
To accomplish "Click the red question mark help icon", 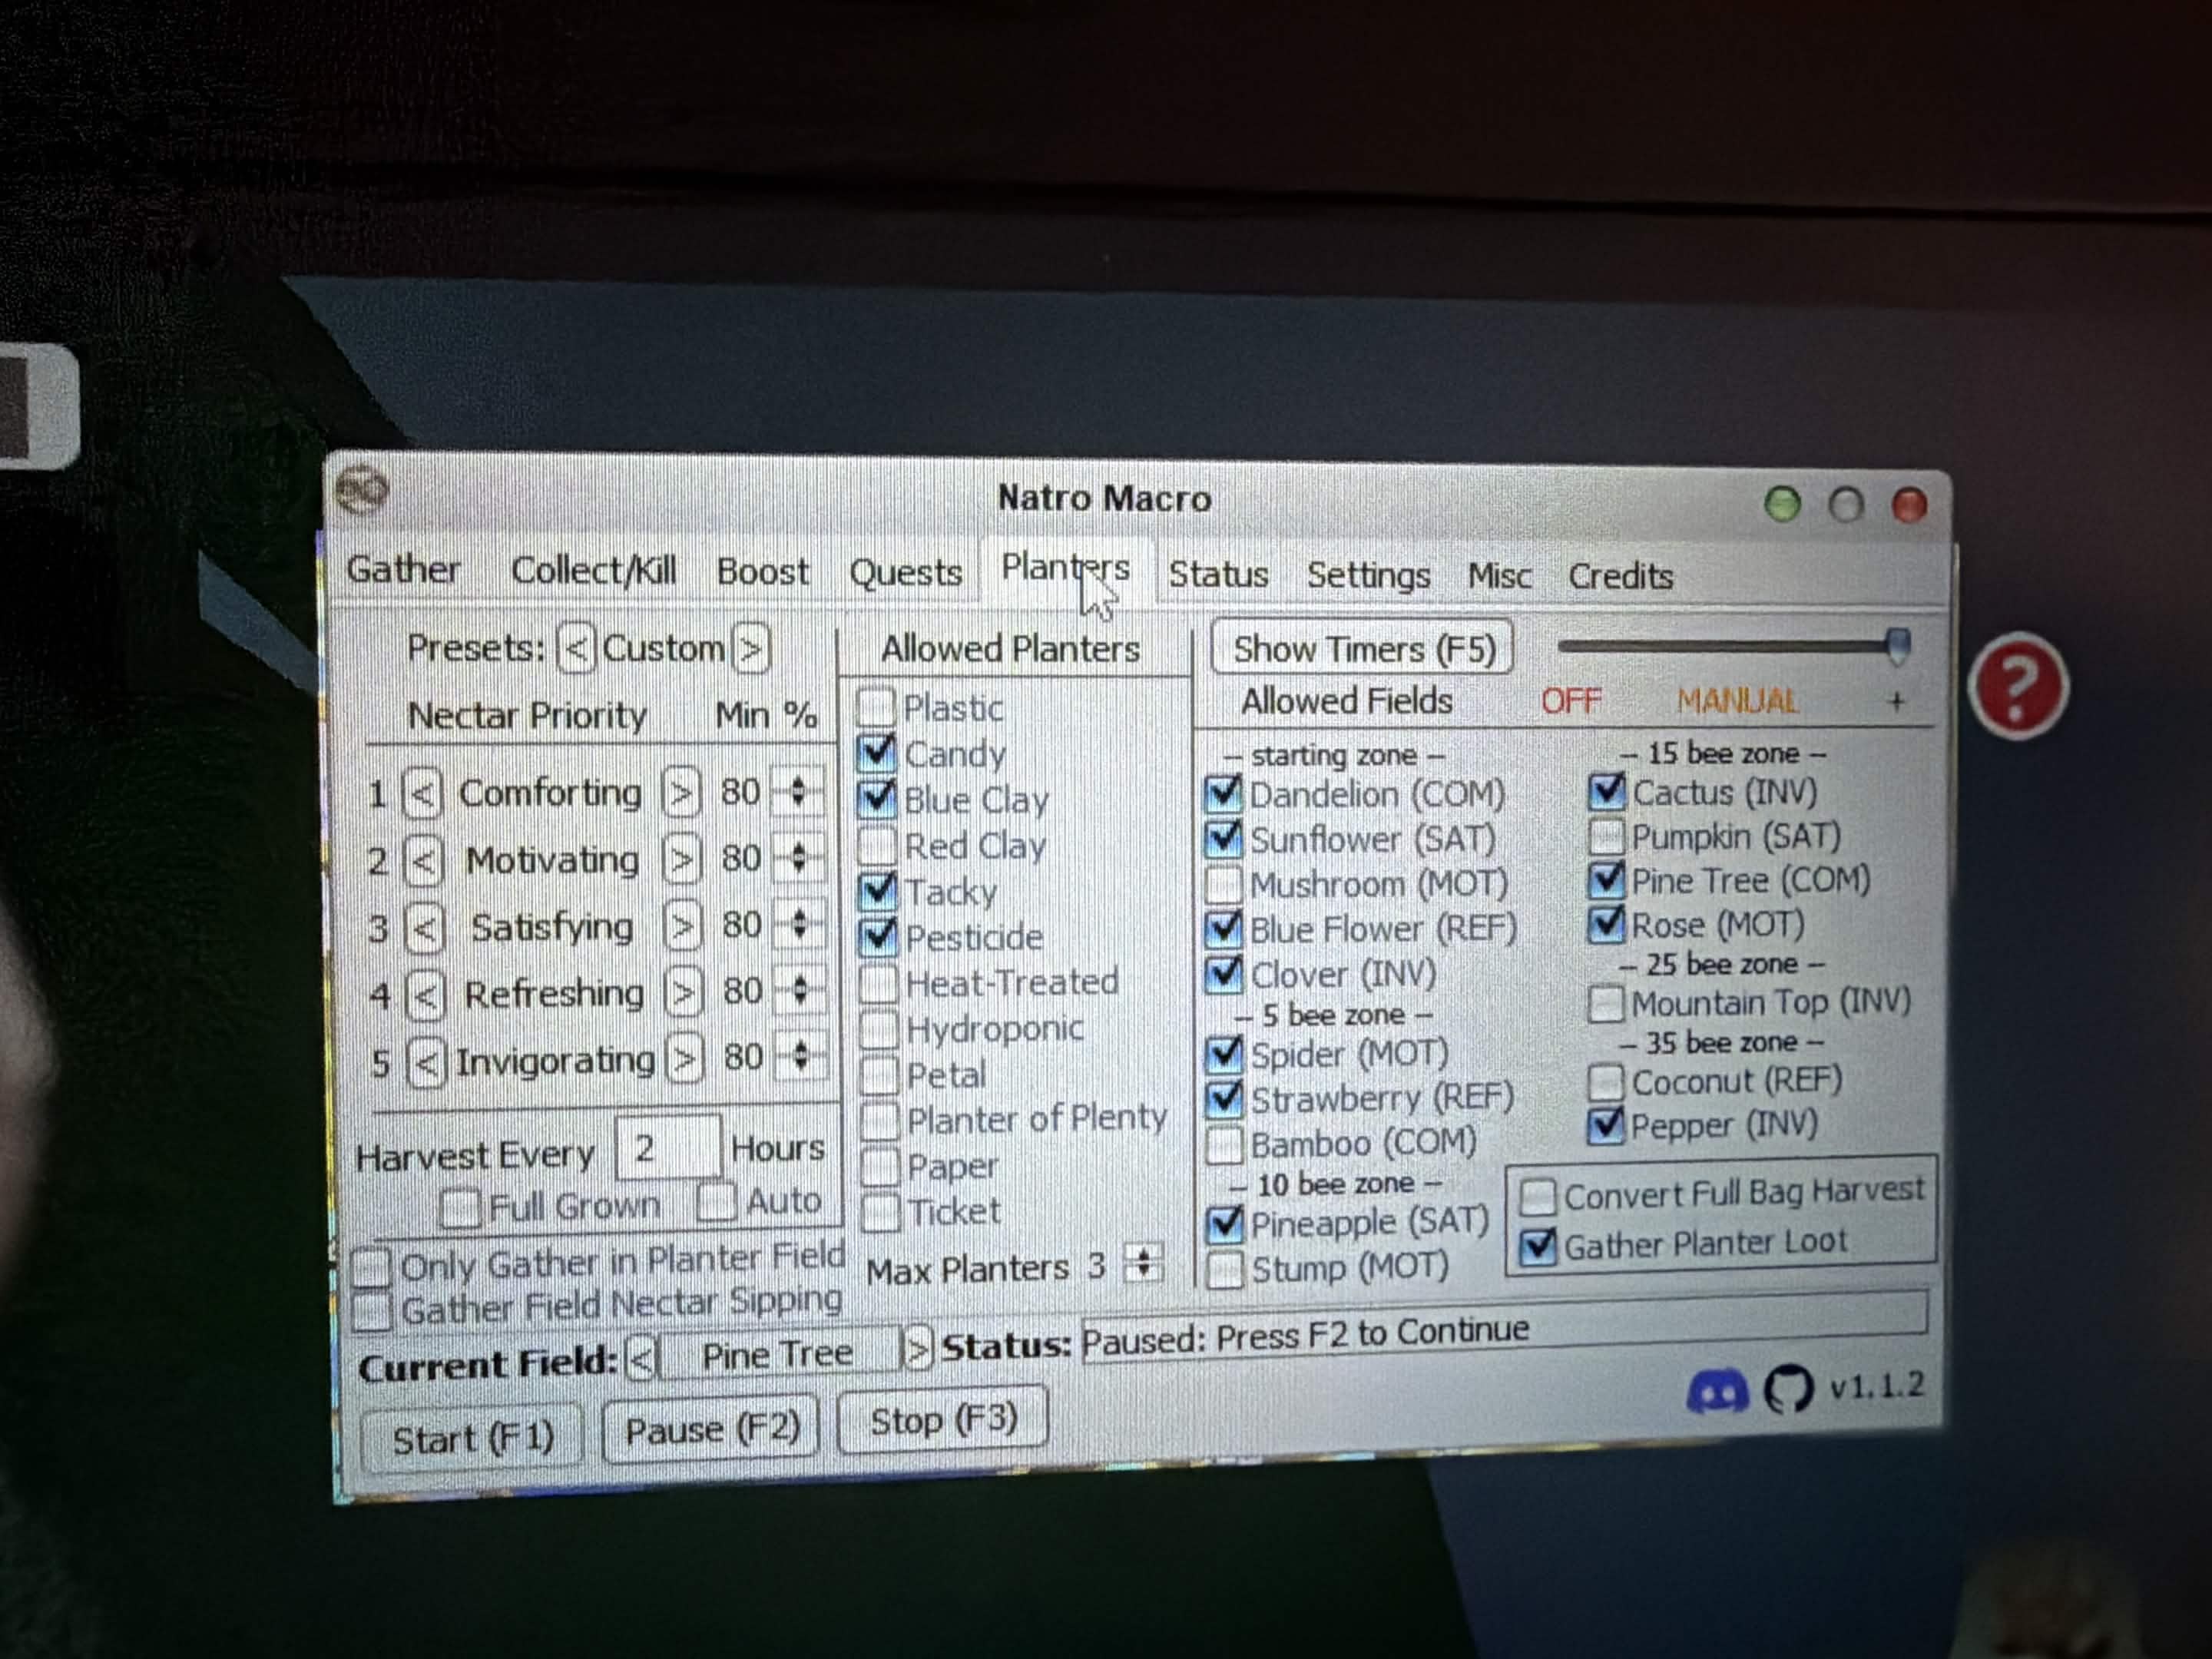I will point(2018,685).
